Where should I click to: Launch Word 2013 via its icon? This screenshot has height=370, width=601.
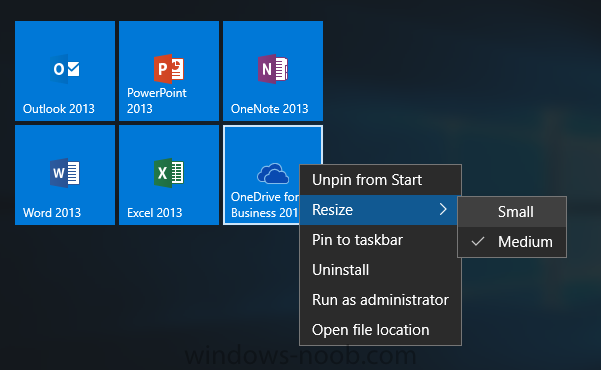[65, 173]
